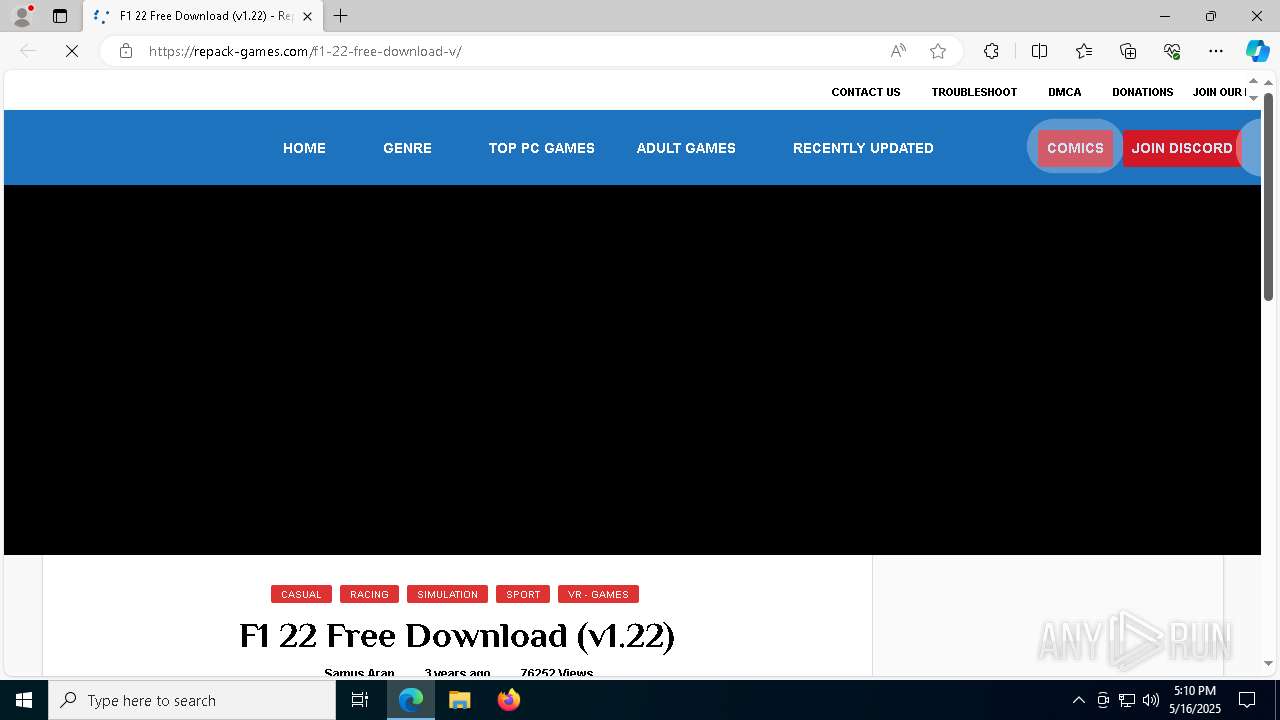1280x720 pixels.
Task: Open the Genre menu
Action: coord(407,148)
